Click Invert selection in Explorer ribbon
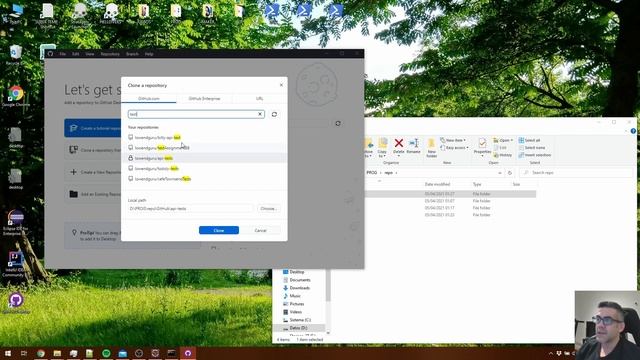Image resolution: width=640 pixels, height=360 pixels. pyautogui.click(x=535, y=155)
